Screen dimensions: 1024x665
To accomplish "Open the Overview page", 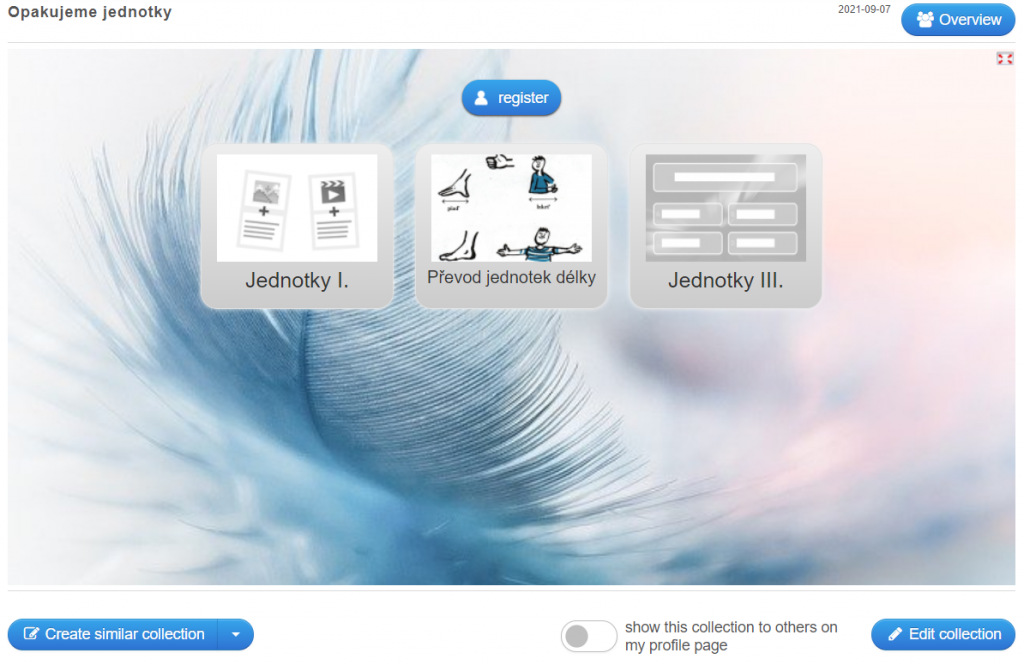I will pyautogui.click(x=957, y=20).
